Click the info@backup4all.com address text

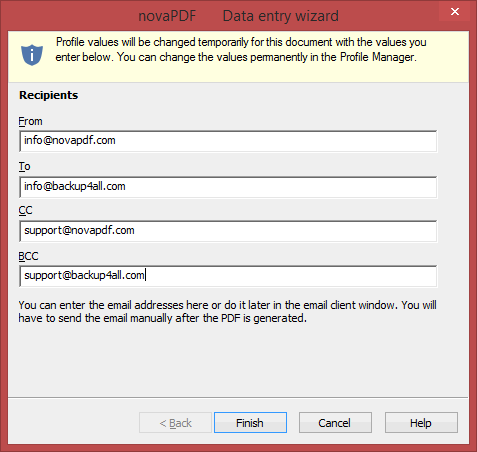pyautogui.click(x=75, y=186)
